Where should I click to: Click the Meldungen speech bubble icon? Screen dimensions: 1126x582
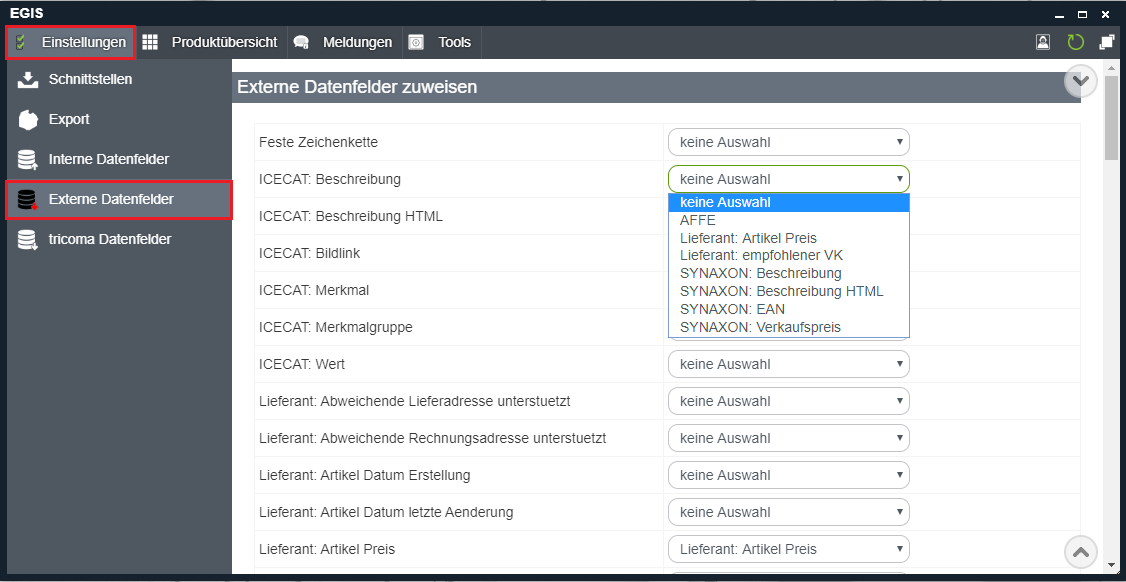301,42
